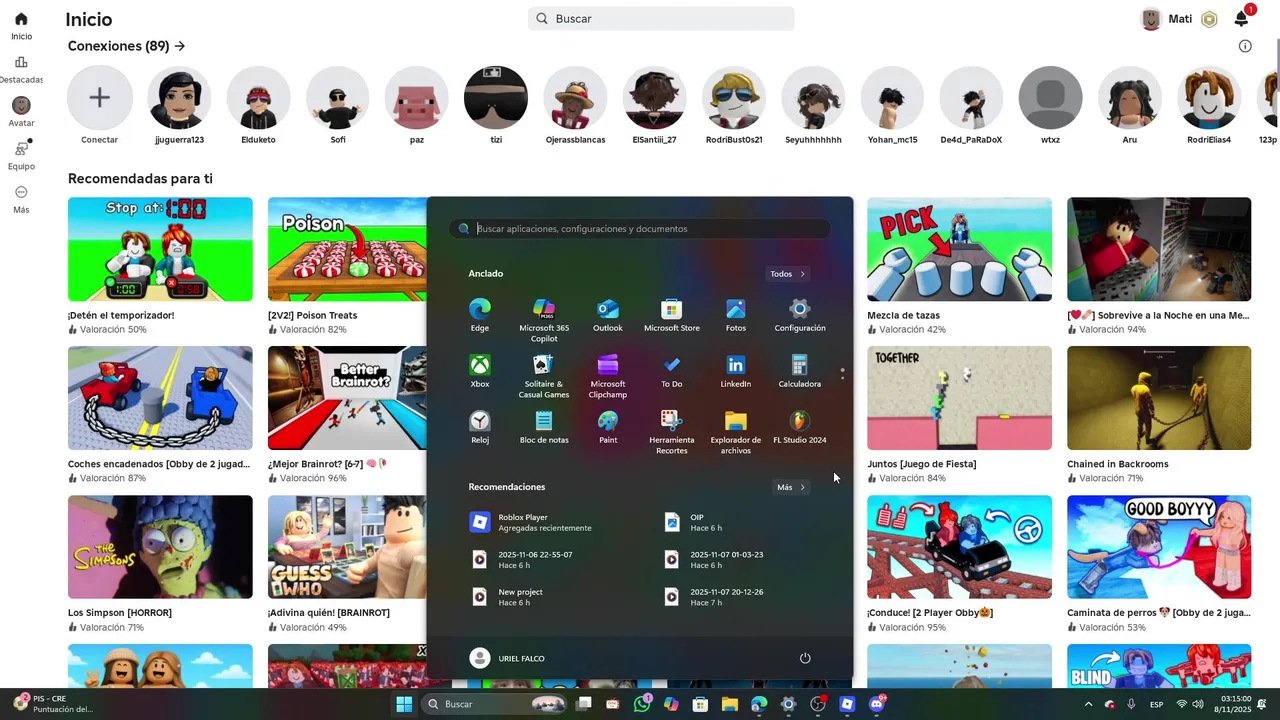Open Avatar in Roblox sidebar

tap(21, 112)
